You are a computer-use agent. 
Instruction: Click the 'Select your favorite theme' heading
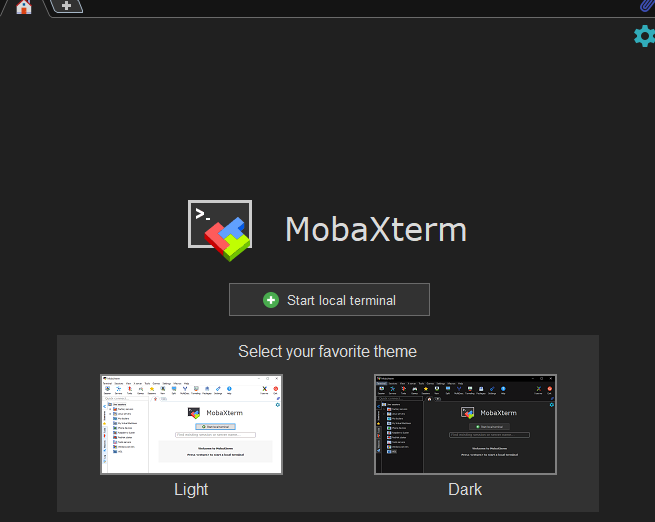click(328, 352)
